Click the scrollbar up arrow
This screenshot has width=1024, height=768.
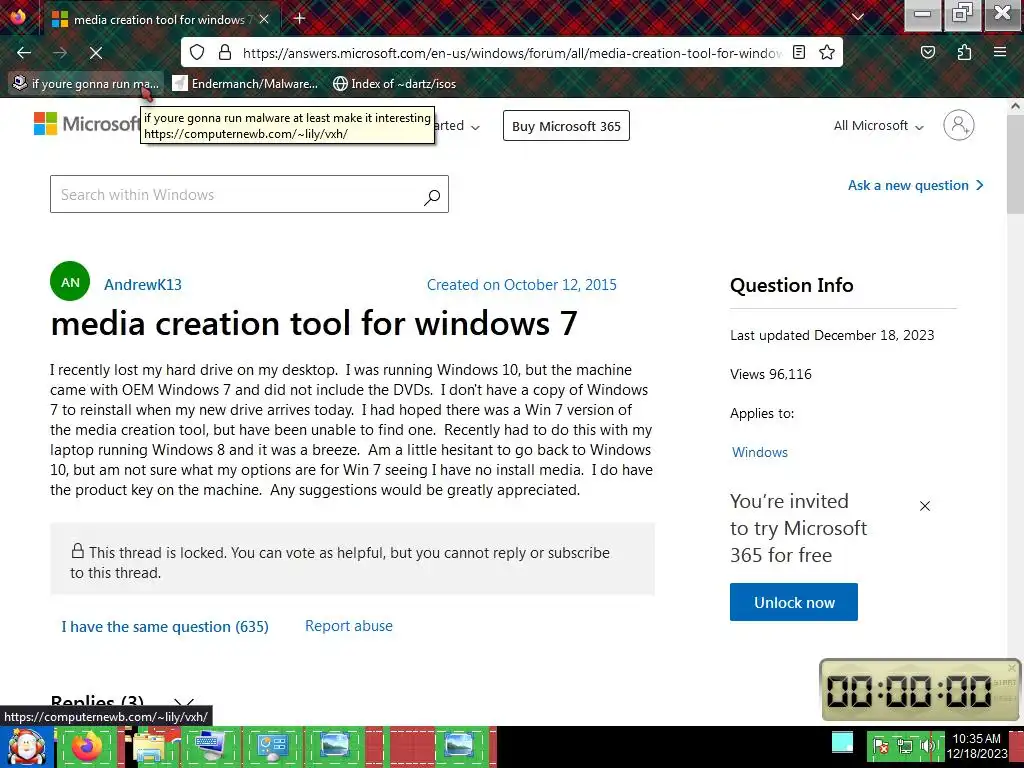click(x=1015, y=105)
